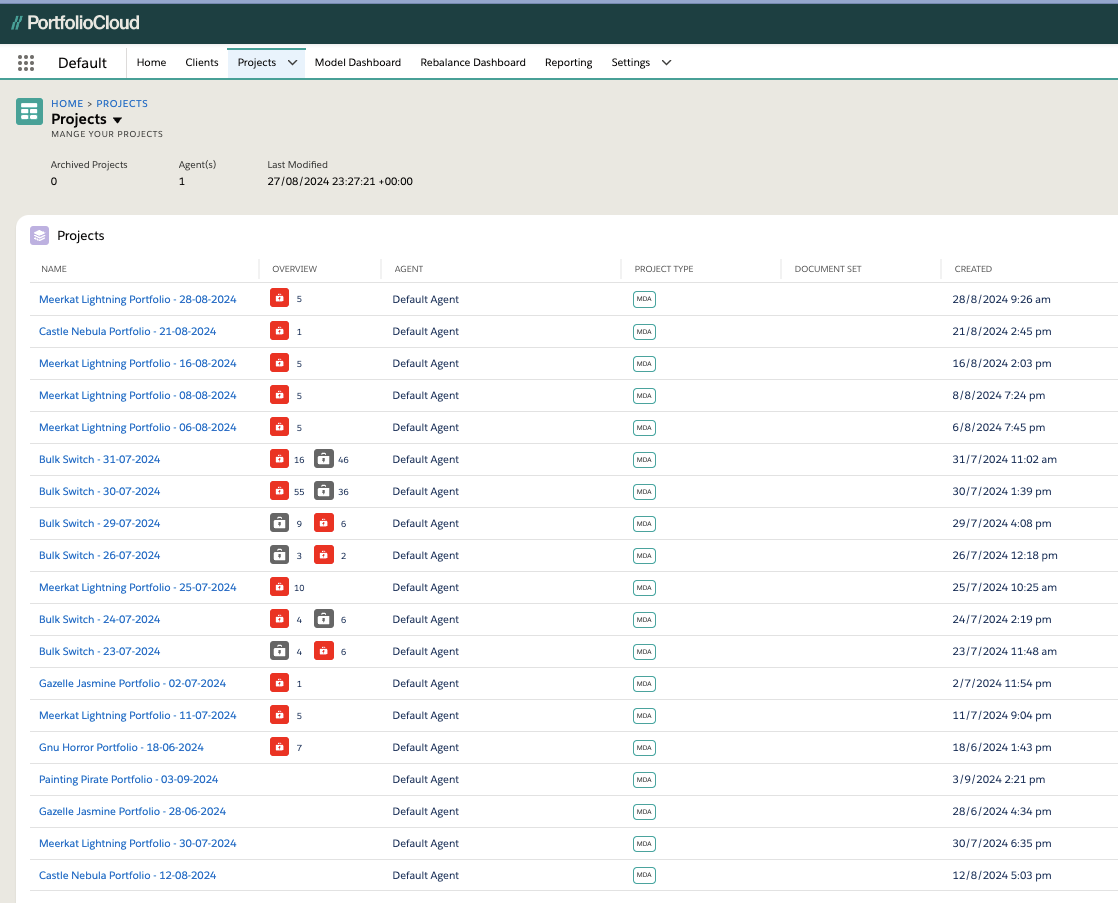Click the MDA badge for Gazelle Jasmine Portfolio - 02-07-2024
1118x903 pixels.
coord(644,683)
